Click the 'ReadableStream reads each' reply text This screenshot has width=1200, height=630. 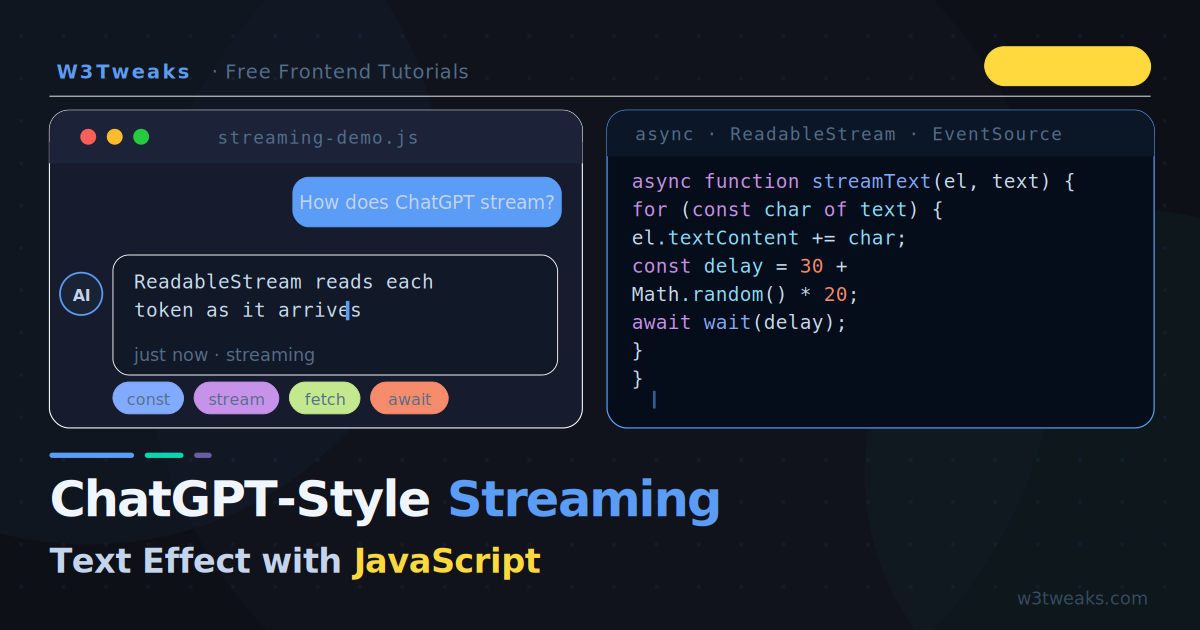click(x=283, y=282)
